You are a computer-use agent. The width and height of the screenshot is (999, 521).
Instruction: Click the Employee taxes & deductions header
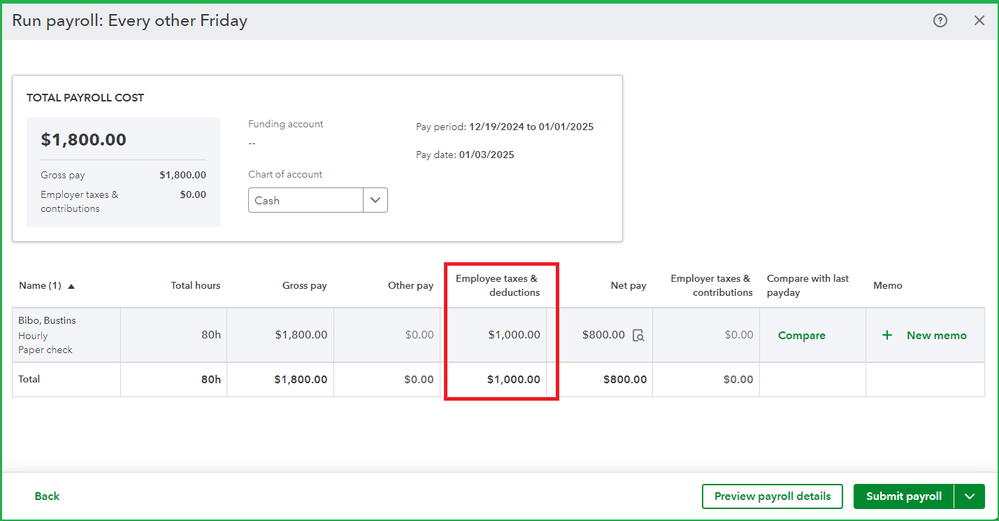[x=498, y=285]
